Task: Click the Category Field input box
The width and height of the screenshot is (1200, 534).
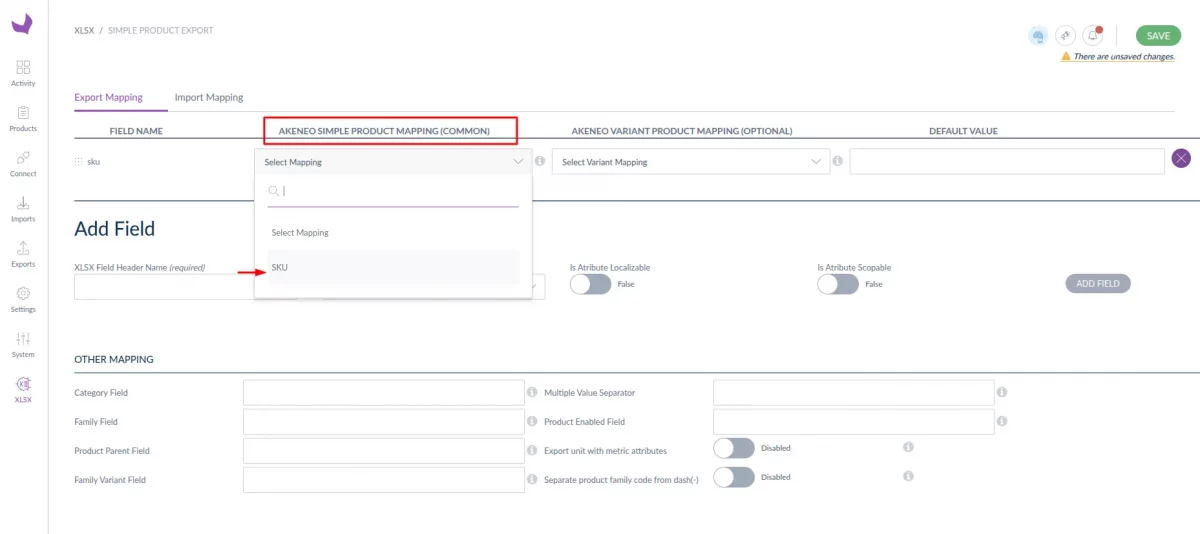Action: point(383,393)
